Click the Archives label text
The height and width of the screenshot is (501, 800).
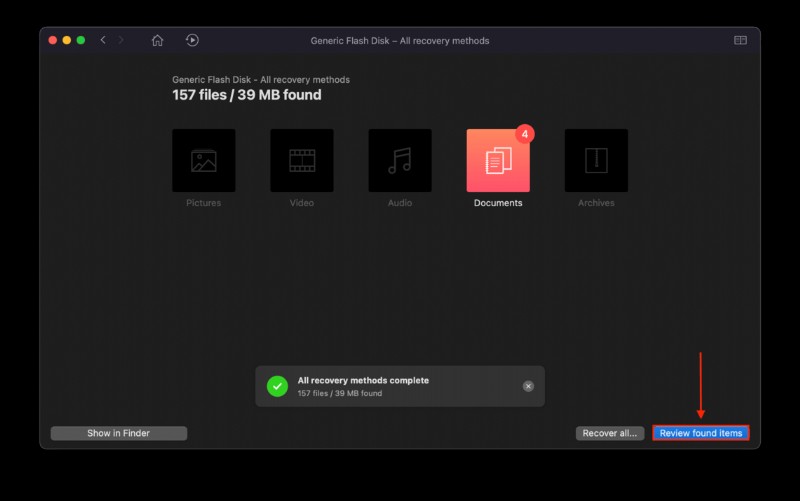(x=596, y=203)
